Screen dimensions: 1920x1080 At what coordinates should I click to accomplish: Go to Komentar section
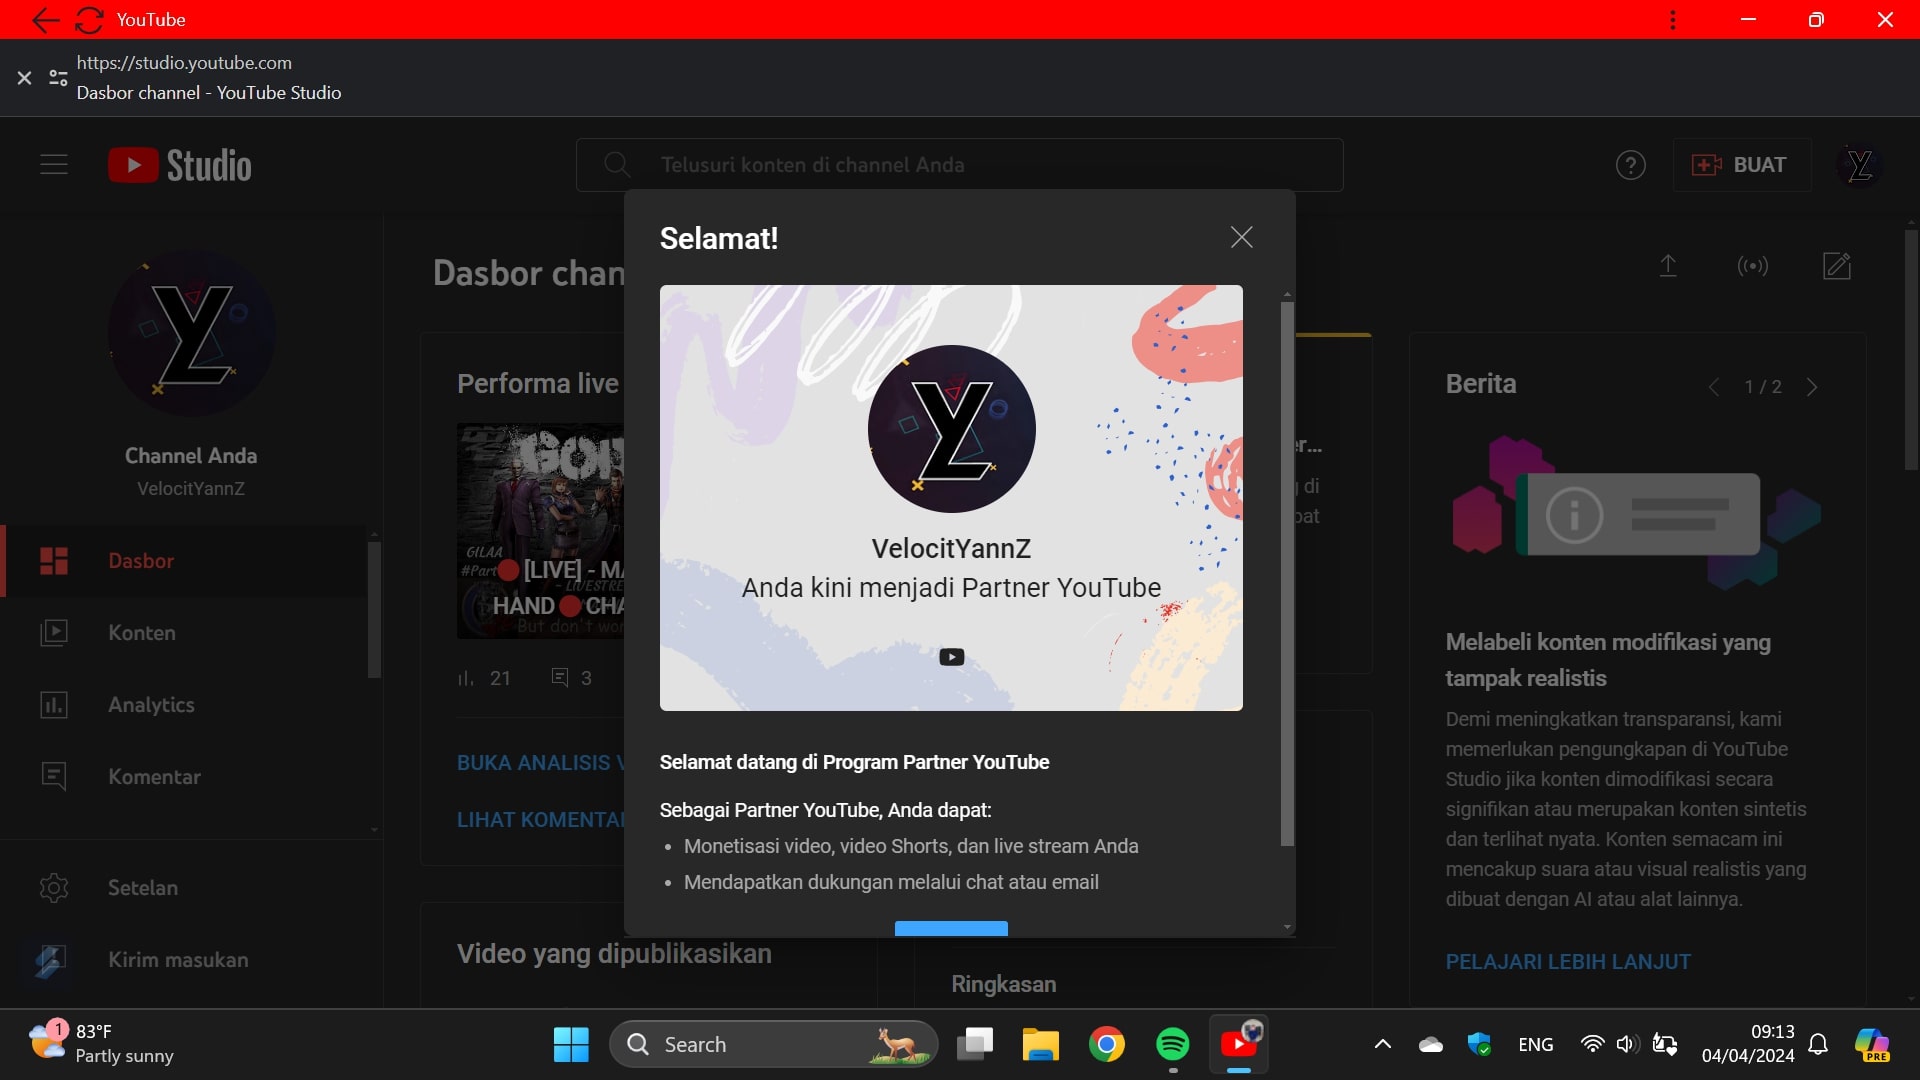click(x=154, y=777)
